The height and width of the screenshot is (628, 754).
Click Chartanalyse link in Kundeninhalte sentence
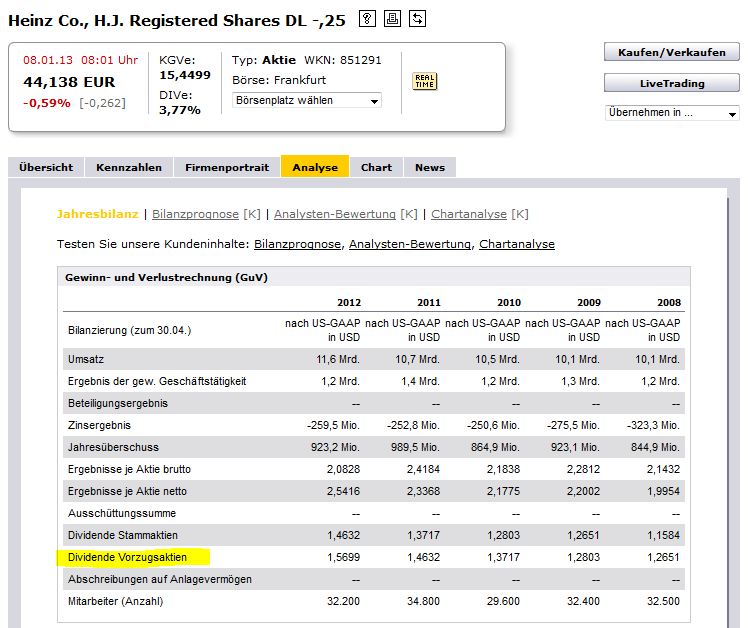coord(516,244)
